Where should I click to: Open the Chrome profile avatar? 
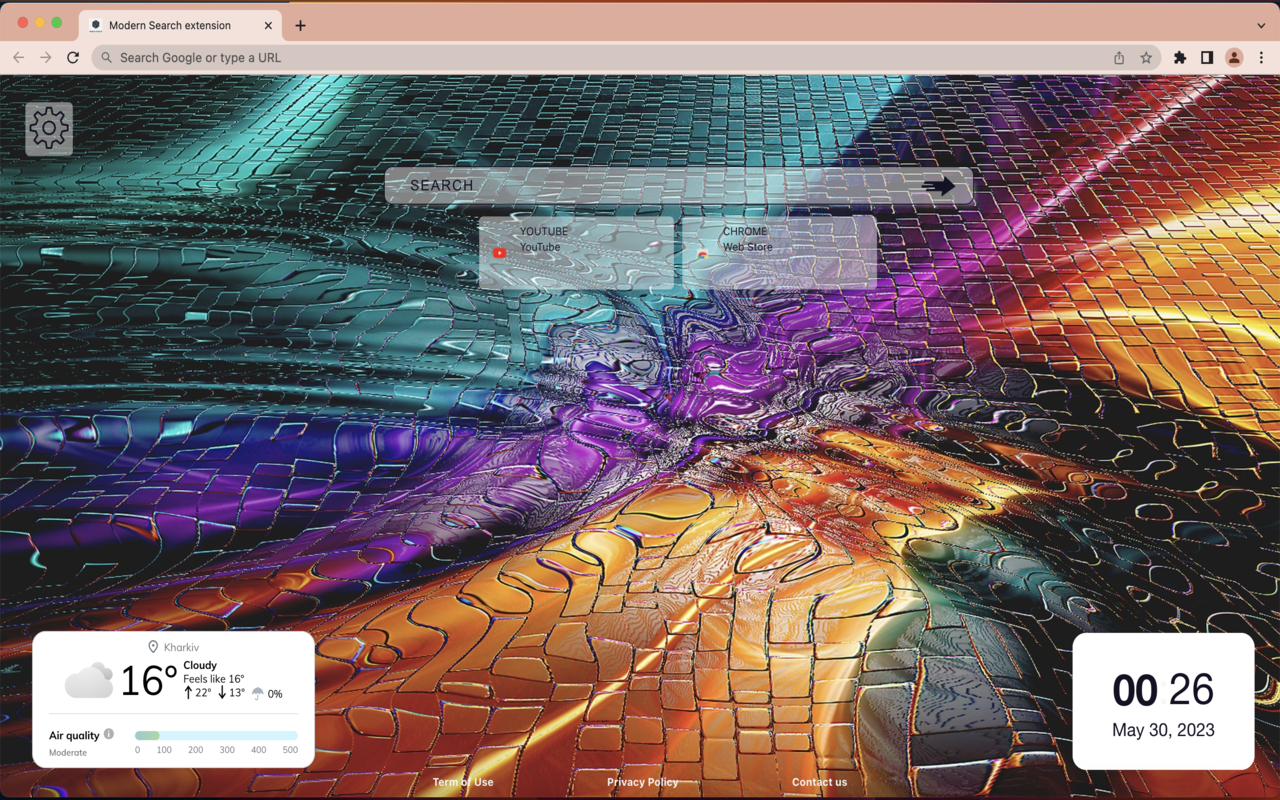click(x=1234, y=58)
